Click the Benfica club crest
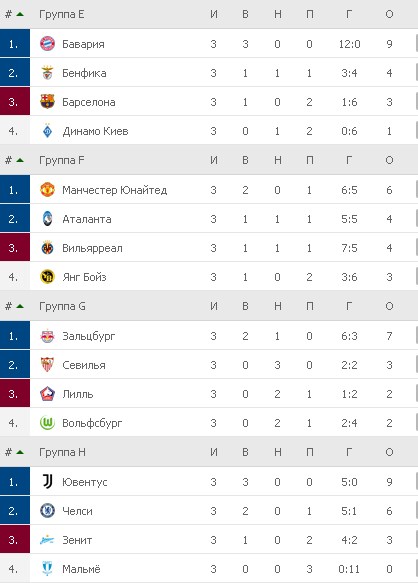Screen dimensions: 418x583 click(47, 73)
